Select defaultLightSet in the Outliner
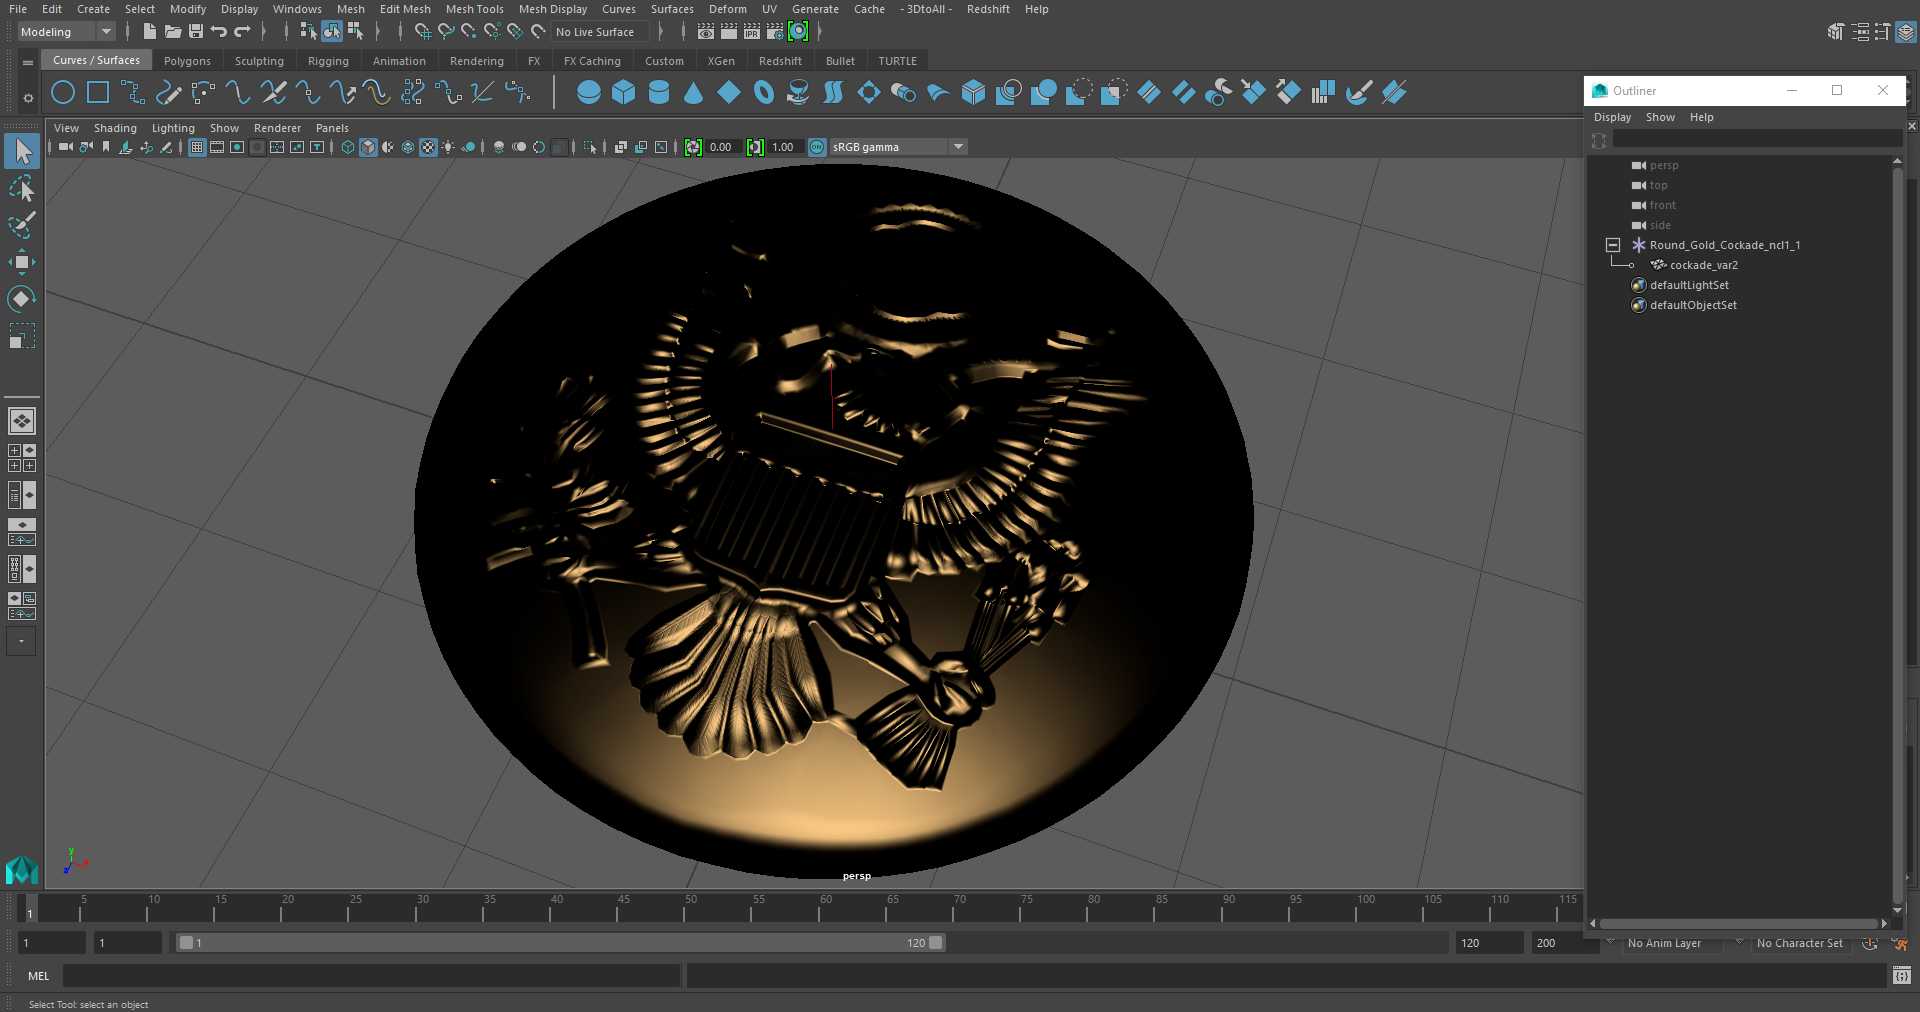Screen dimensions: 1920x1012 [x=1689, y=285]
